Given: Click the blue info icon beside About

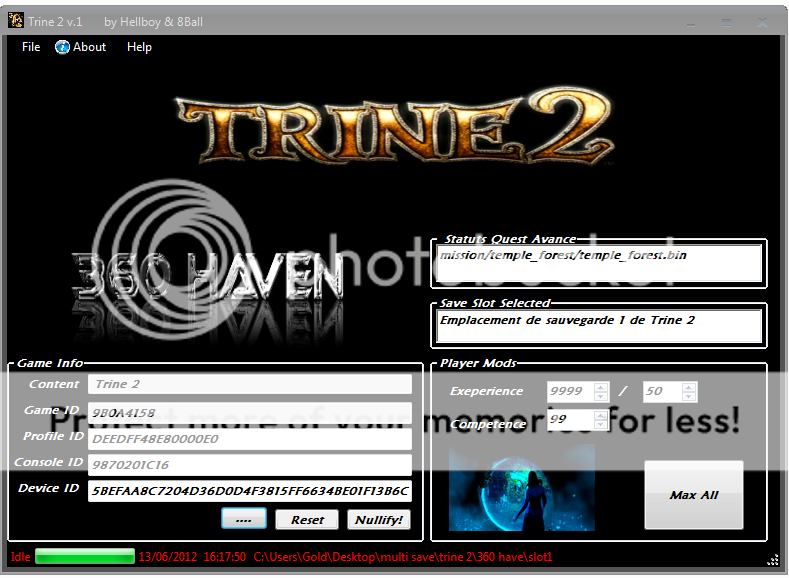Looking at the screenshot, I should click(x=62, y=47).
